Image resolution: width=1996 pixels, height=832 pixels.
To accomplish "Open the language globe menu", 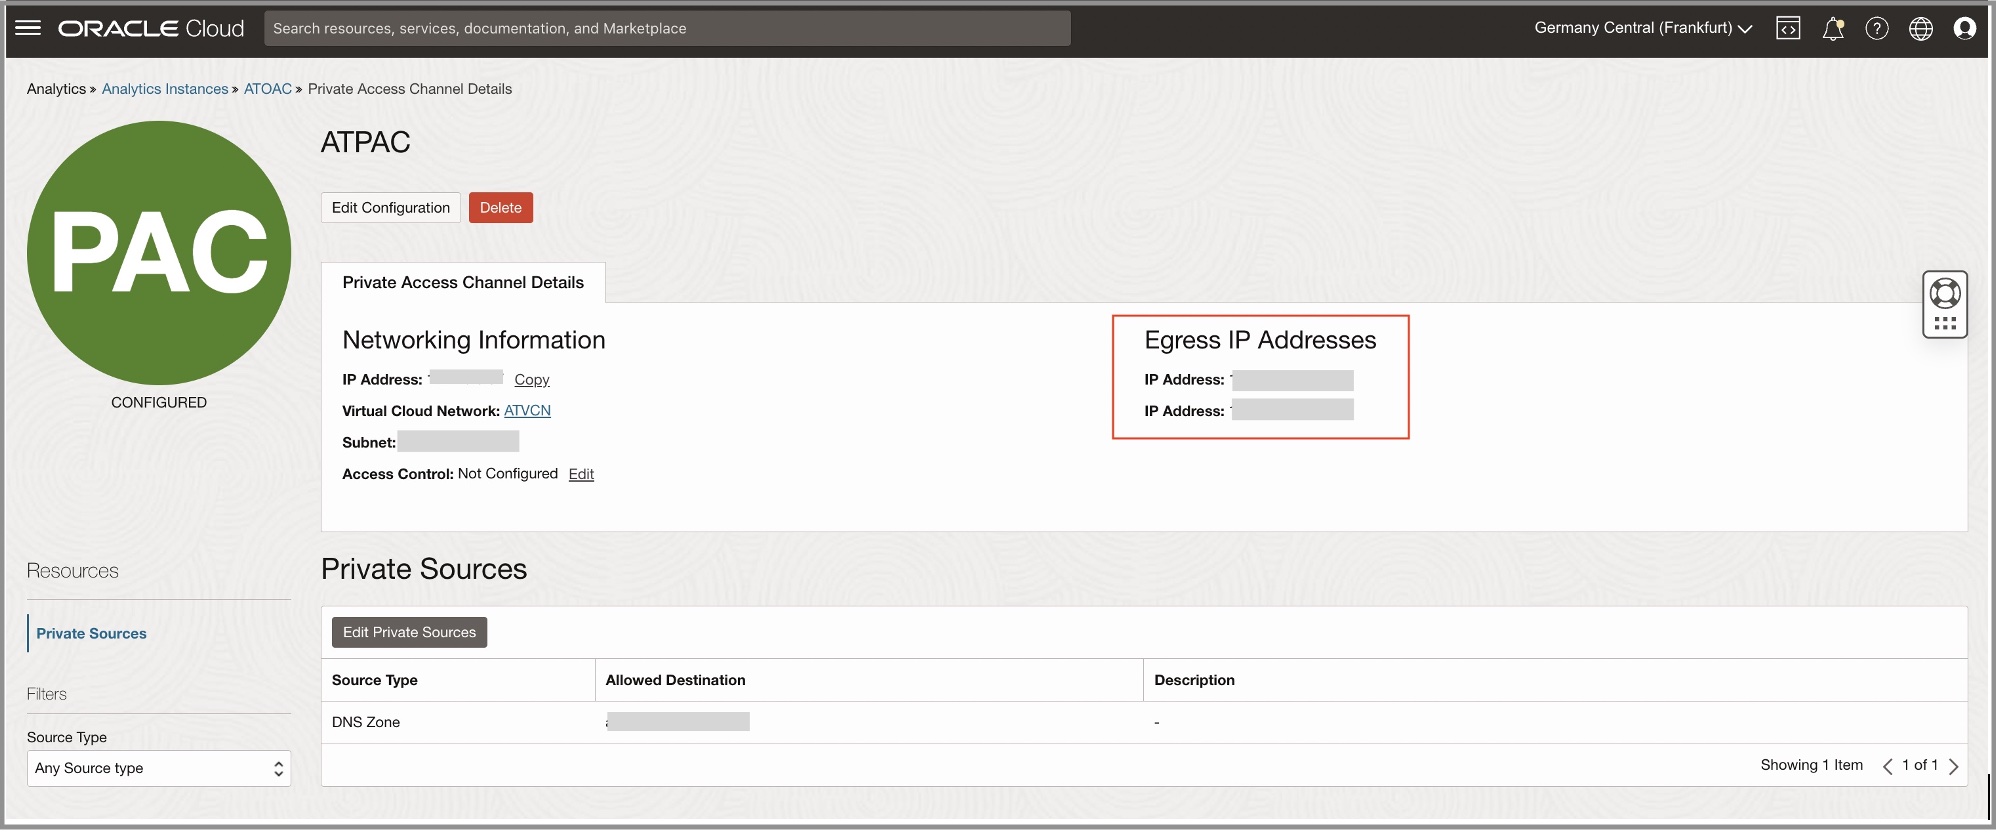I will [1921, 28].
